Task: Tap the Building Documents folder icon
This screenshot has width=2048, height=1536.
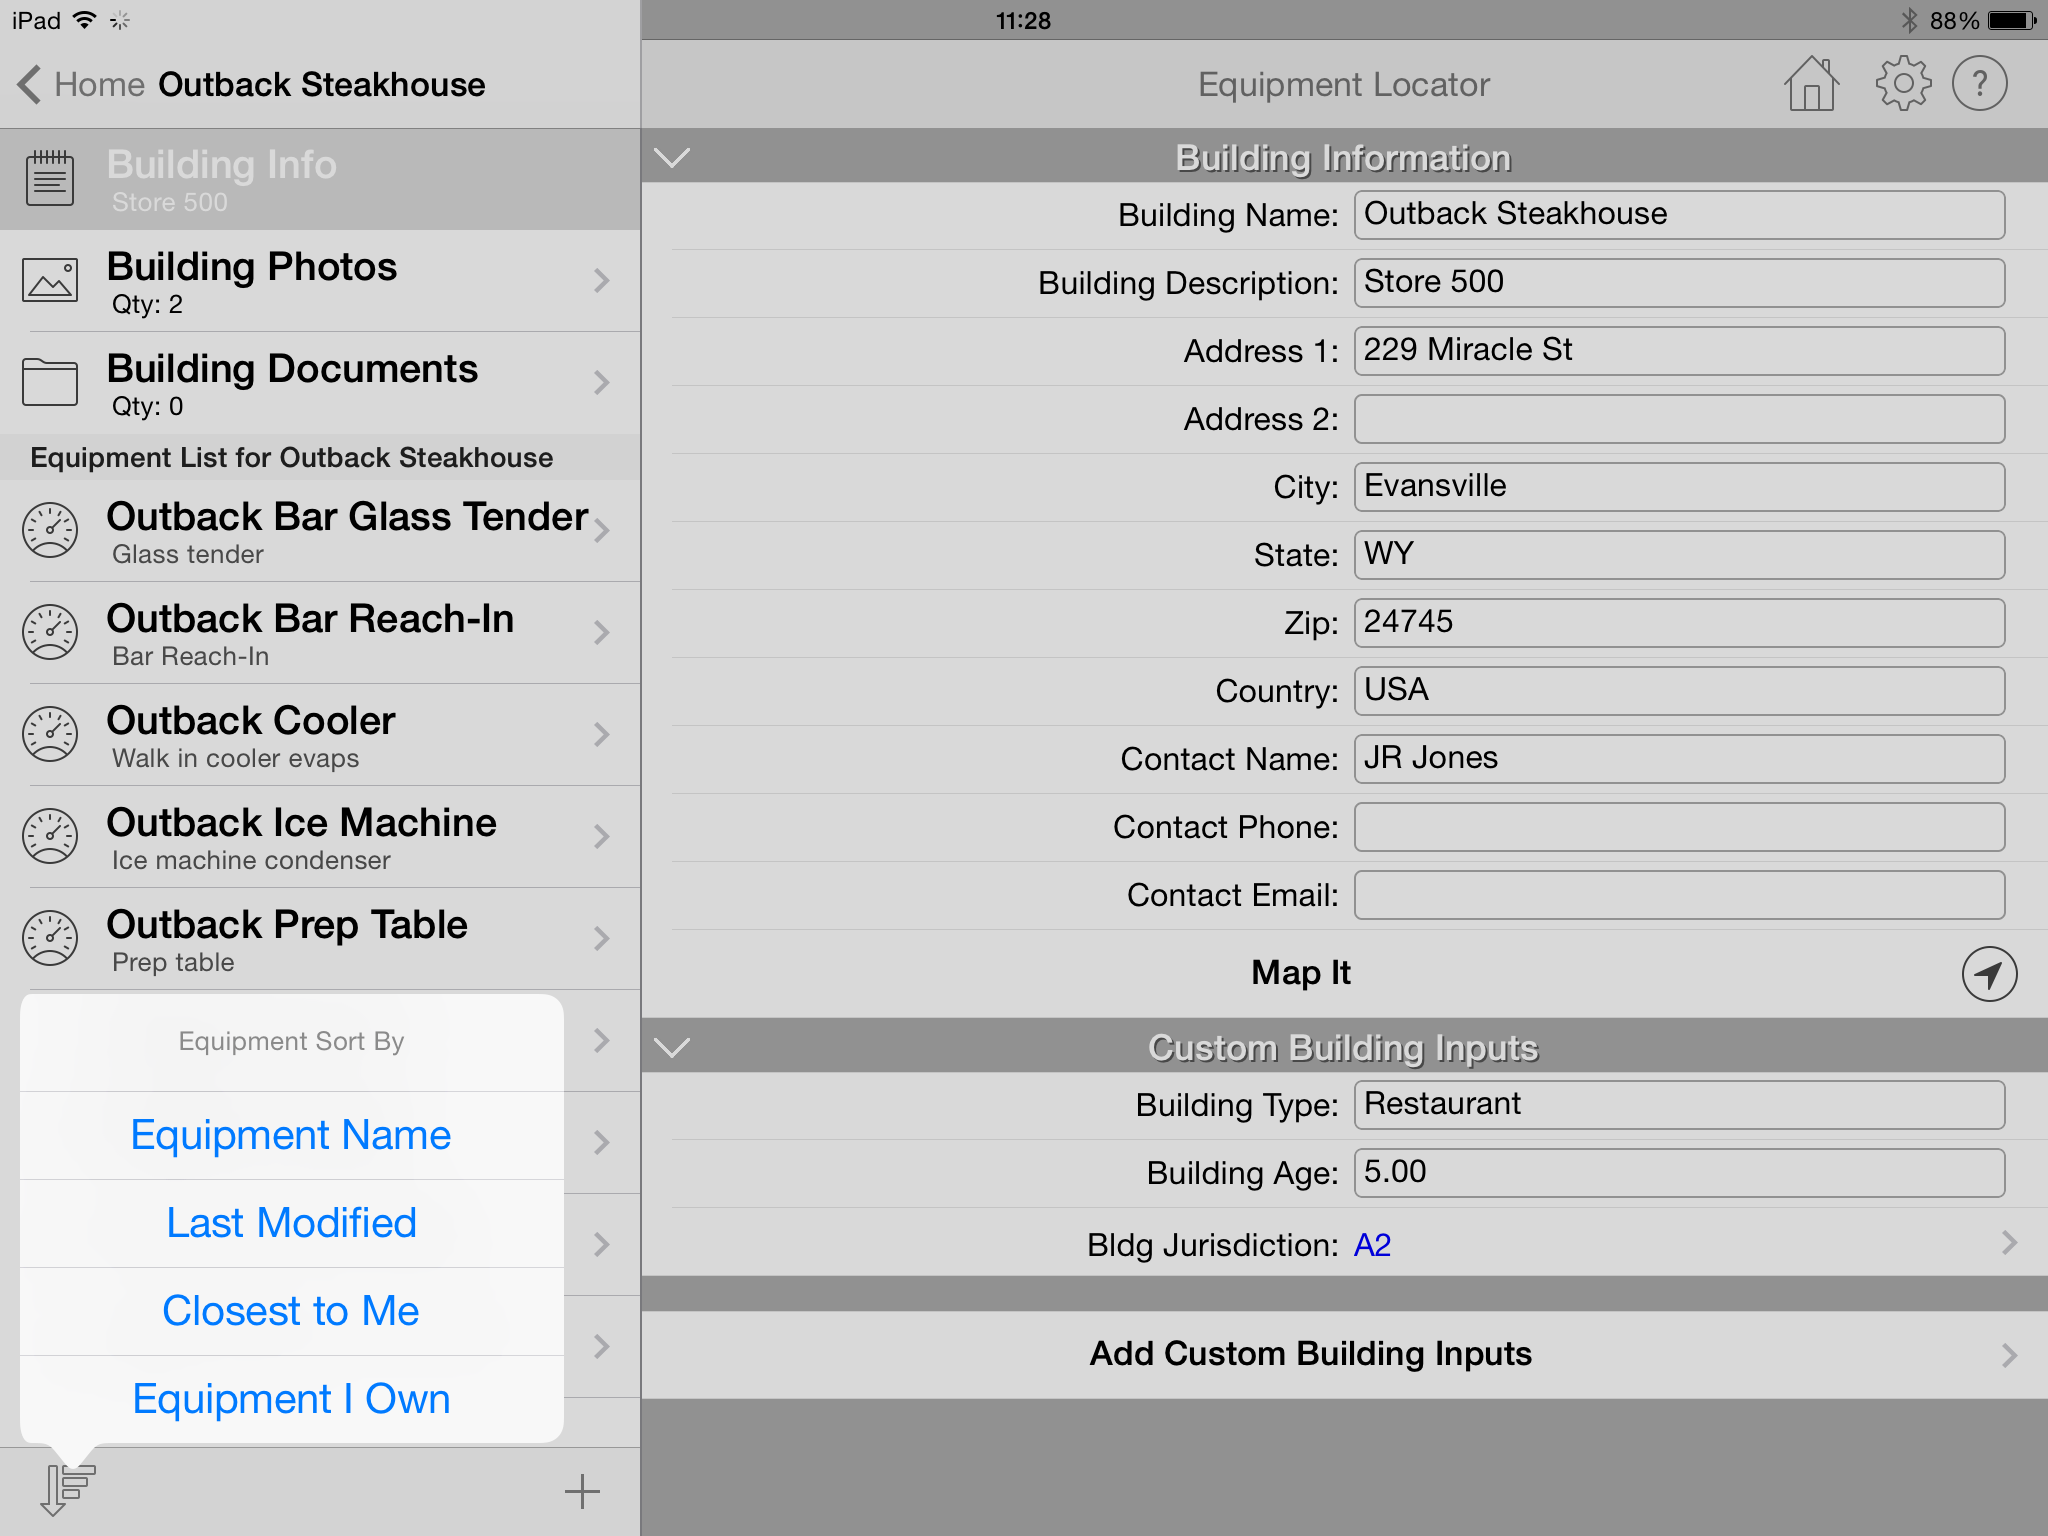Action: click(x=50, y=381)
